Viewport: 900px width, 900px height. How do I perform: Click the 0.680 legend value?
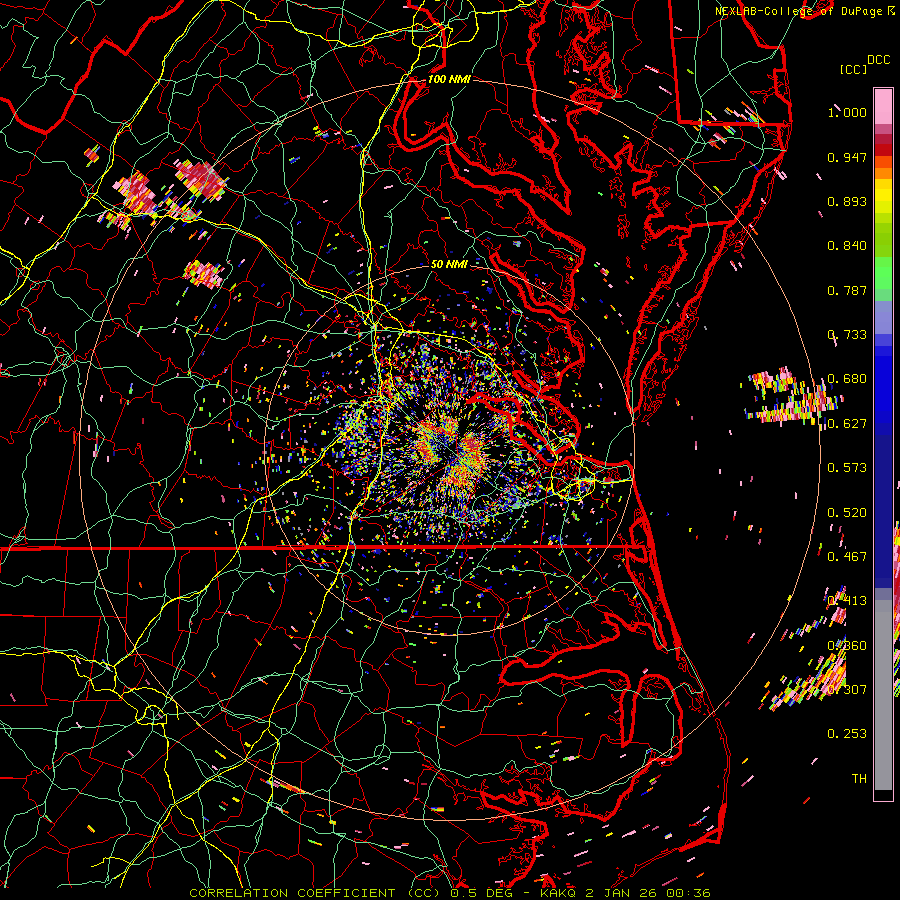point(847,379)
